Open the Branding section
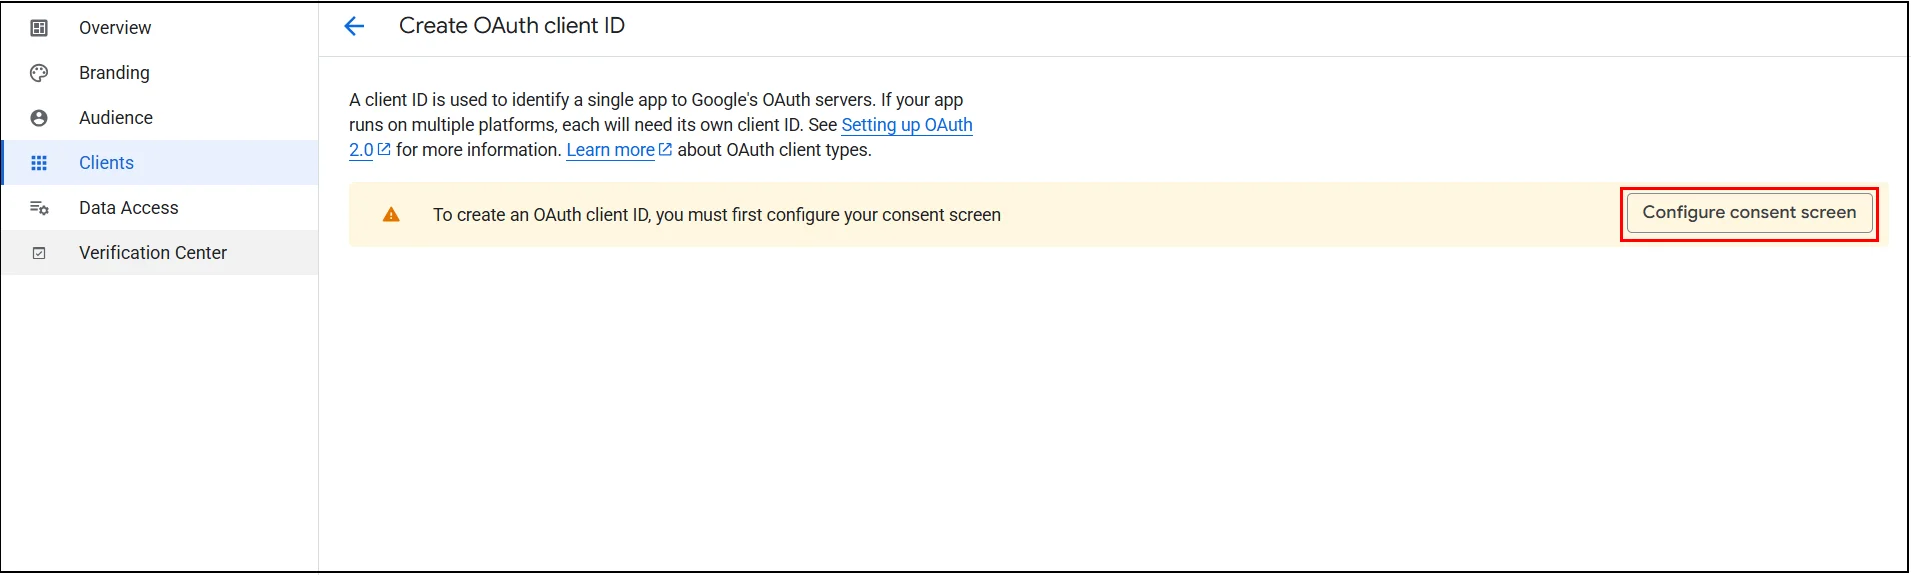This screenshot has width=1911, height=575. tap(160, 73)
